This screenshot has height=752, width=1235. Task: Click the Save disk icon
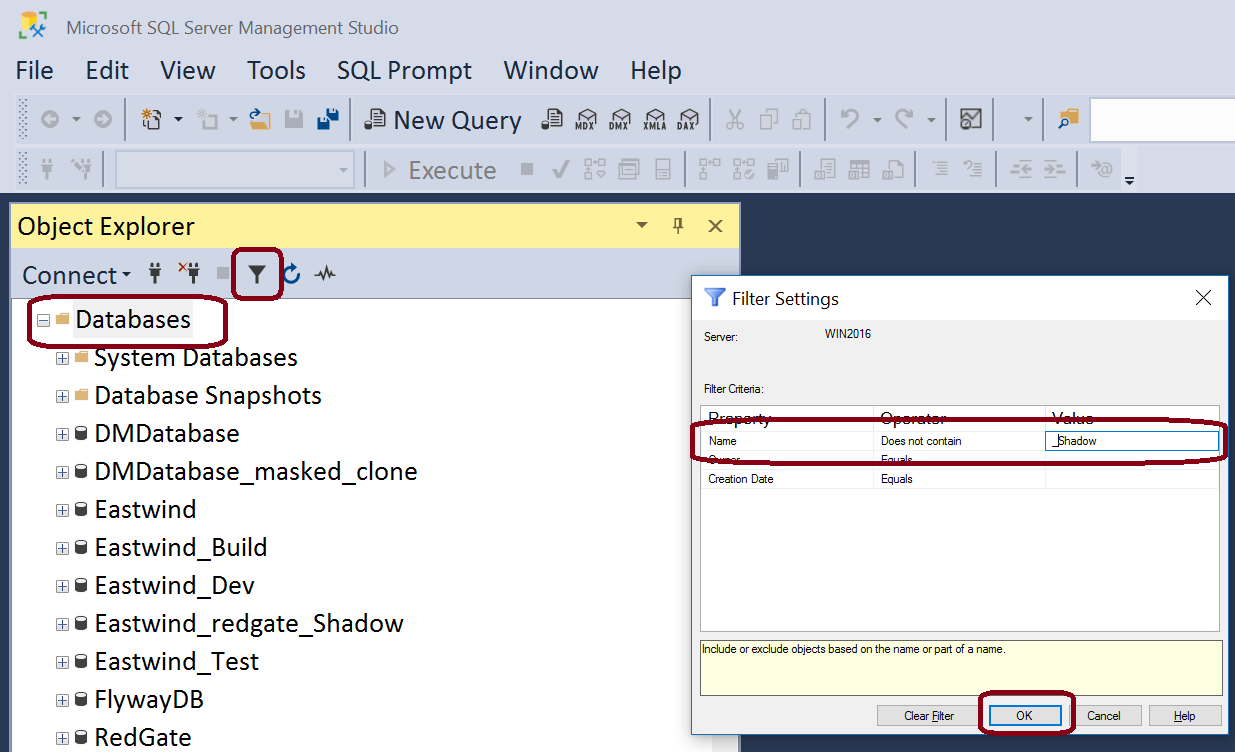(294, 119)
